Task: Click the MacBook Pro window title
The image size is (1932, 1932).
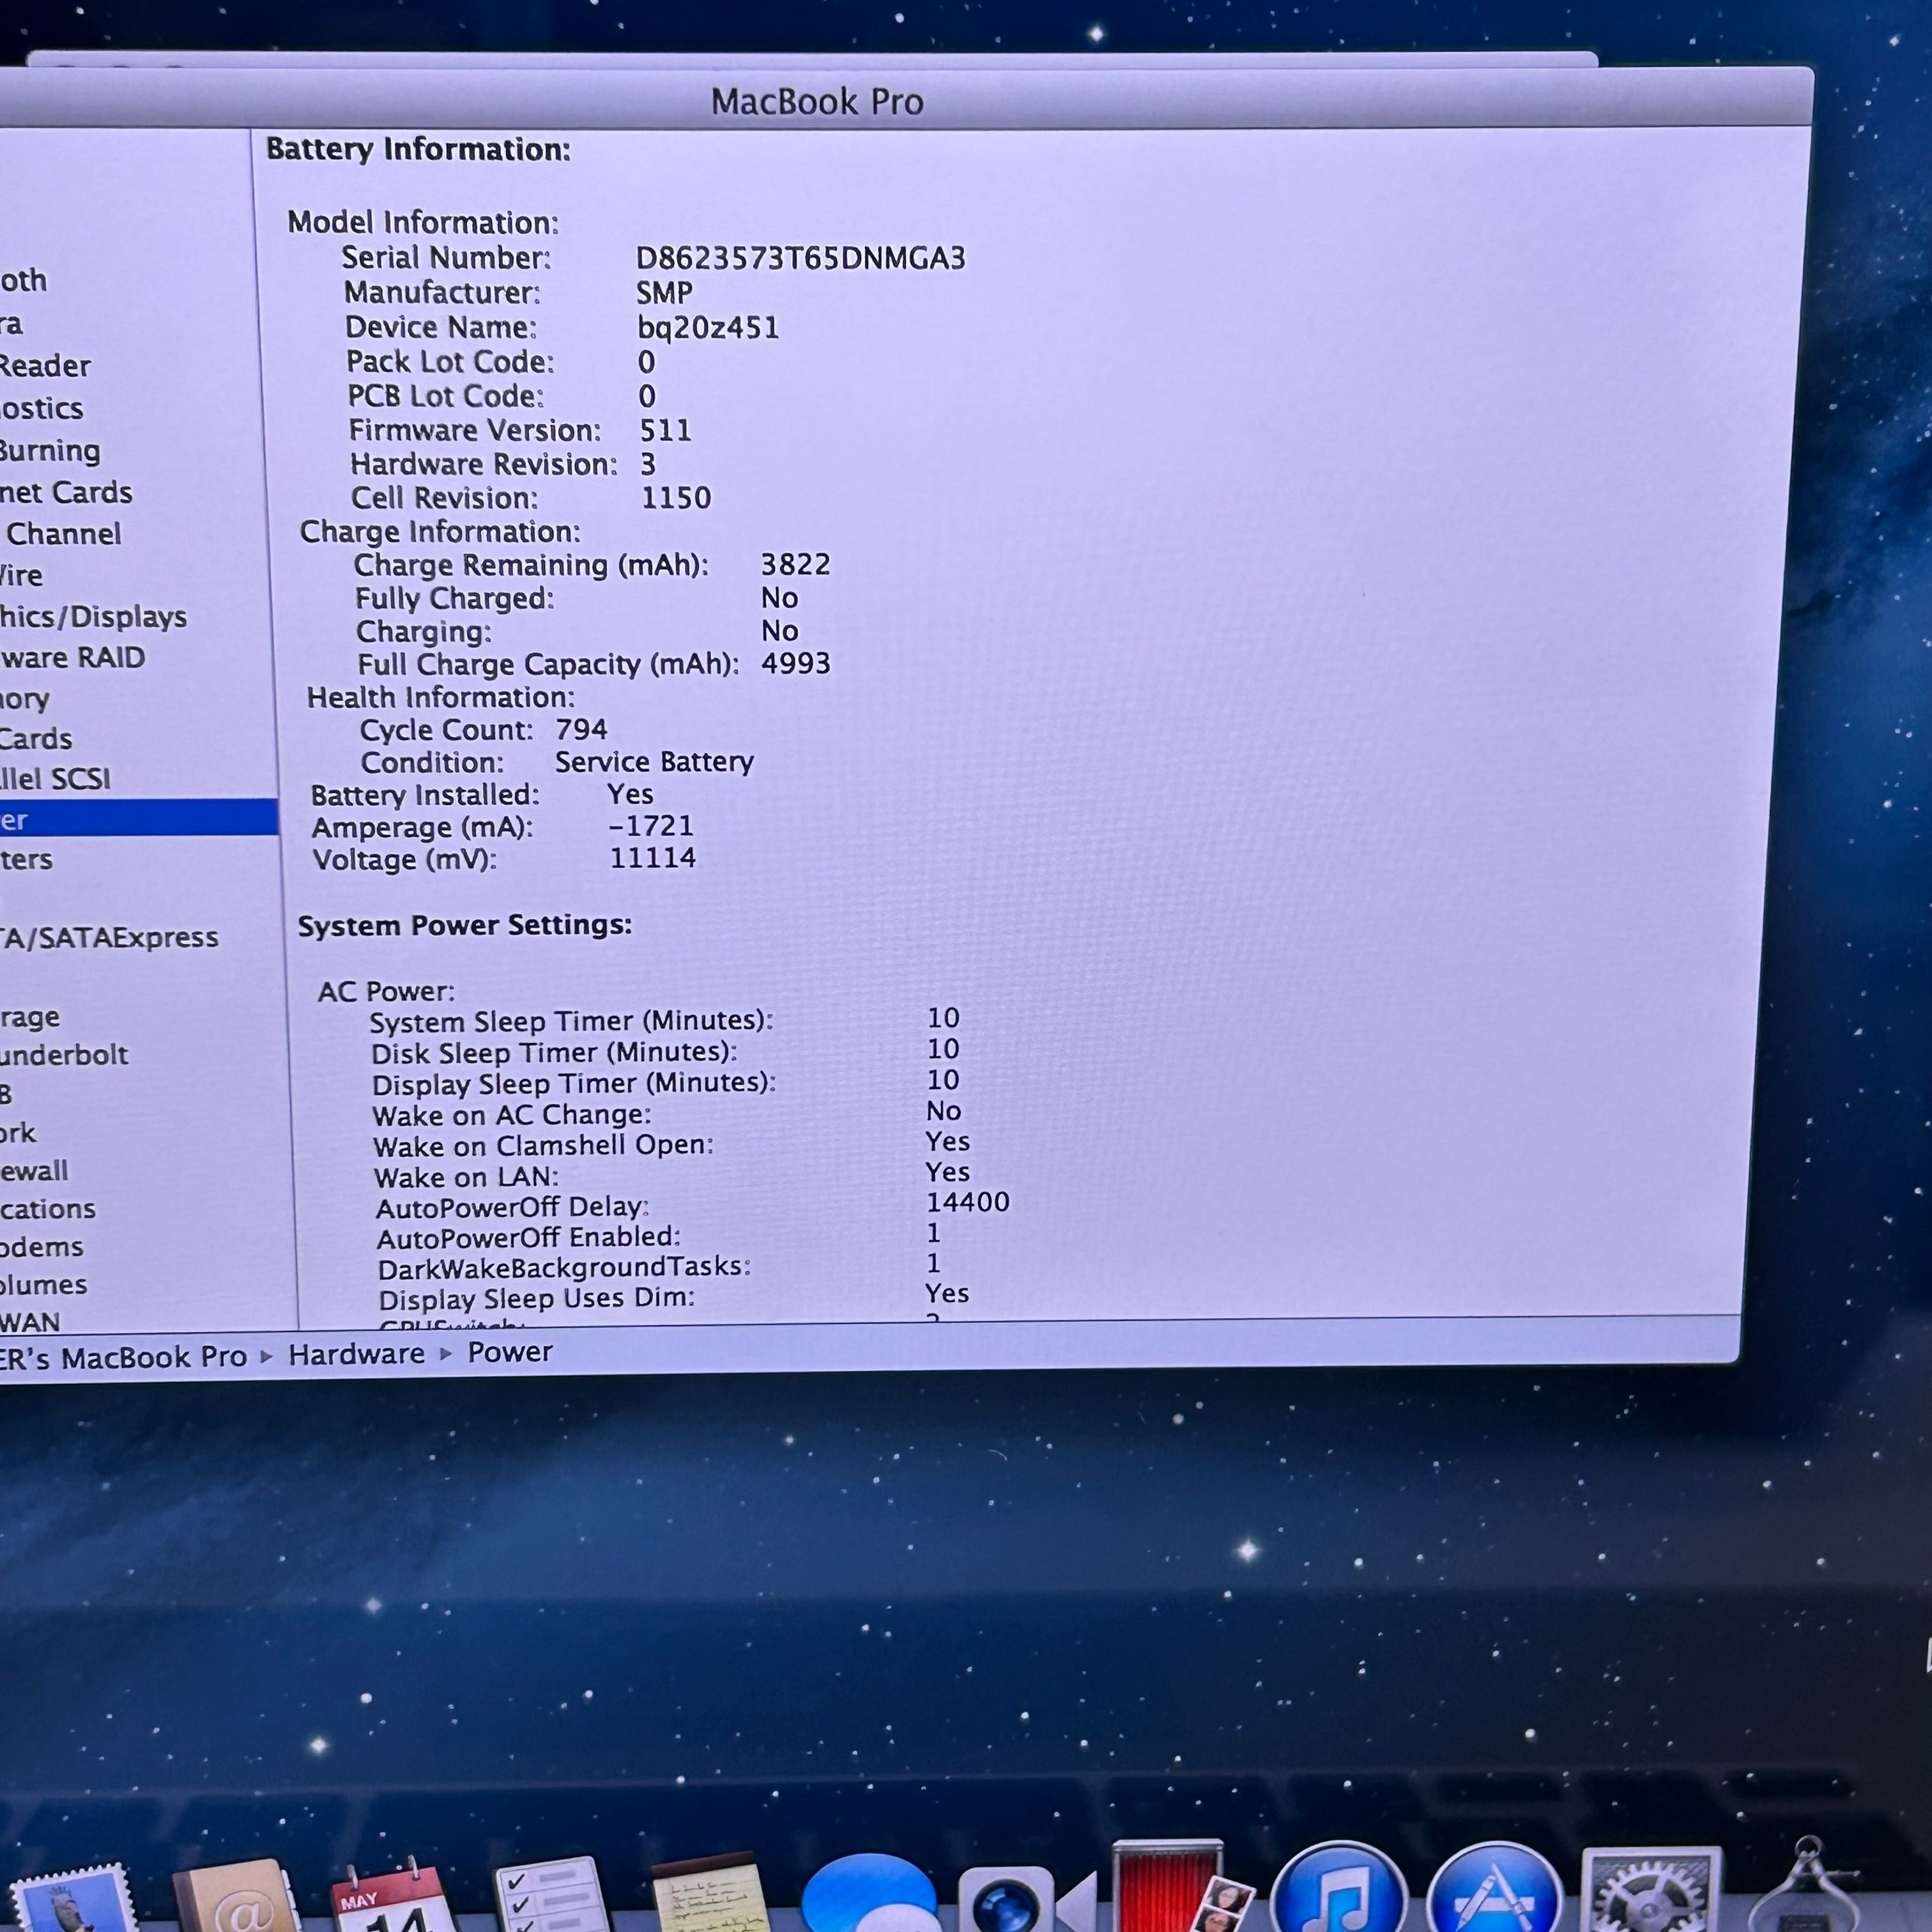Action: (817, 101)
